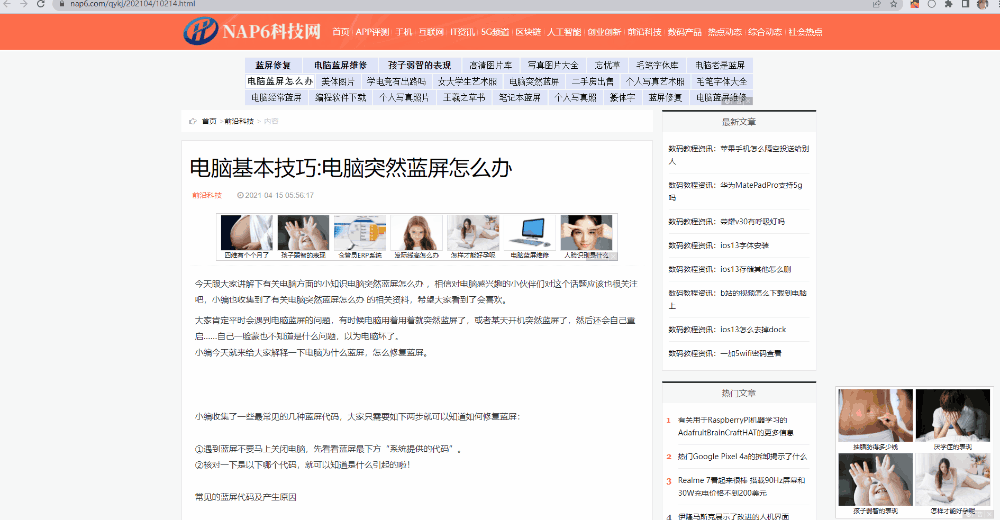Click the 毛笔字体大全 keyword link
This screenshot has height=520, width=1000.
(722, 81)
